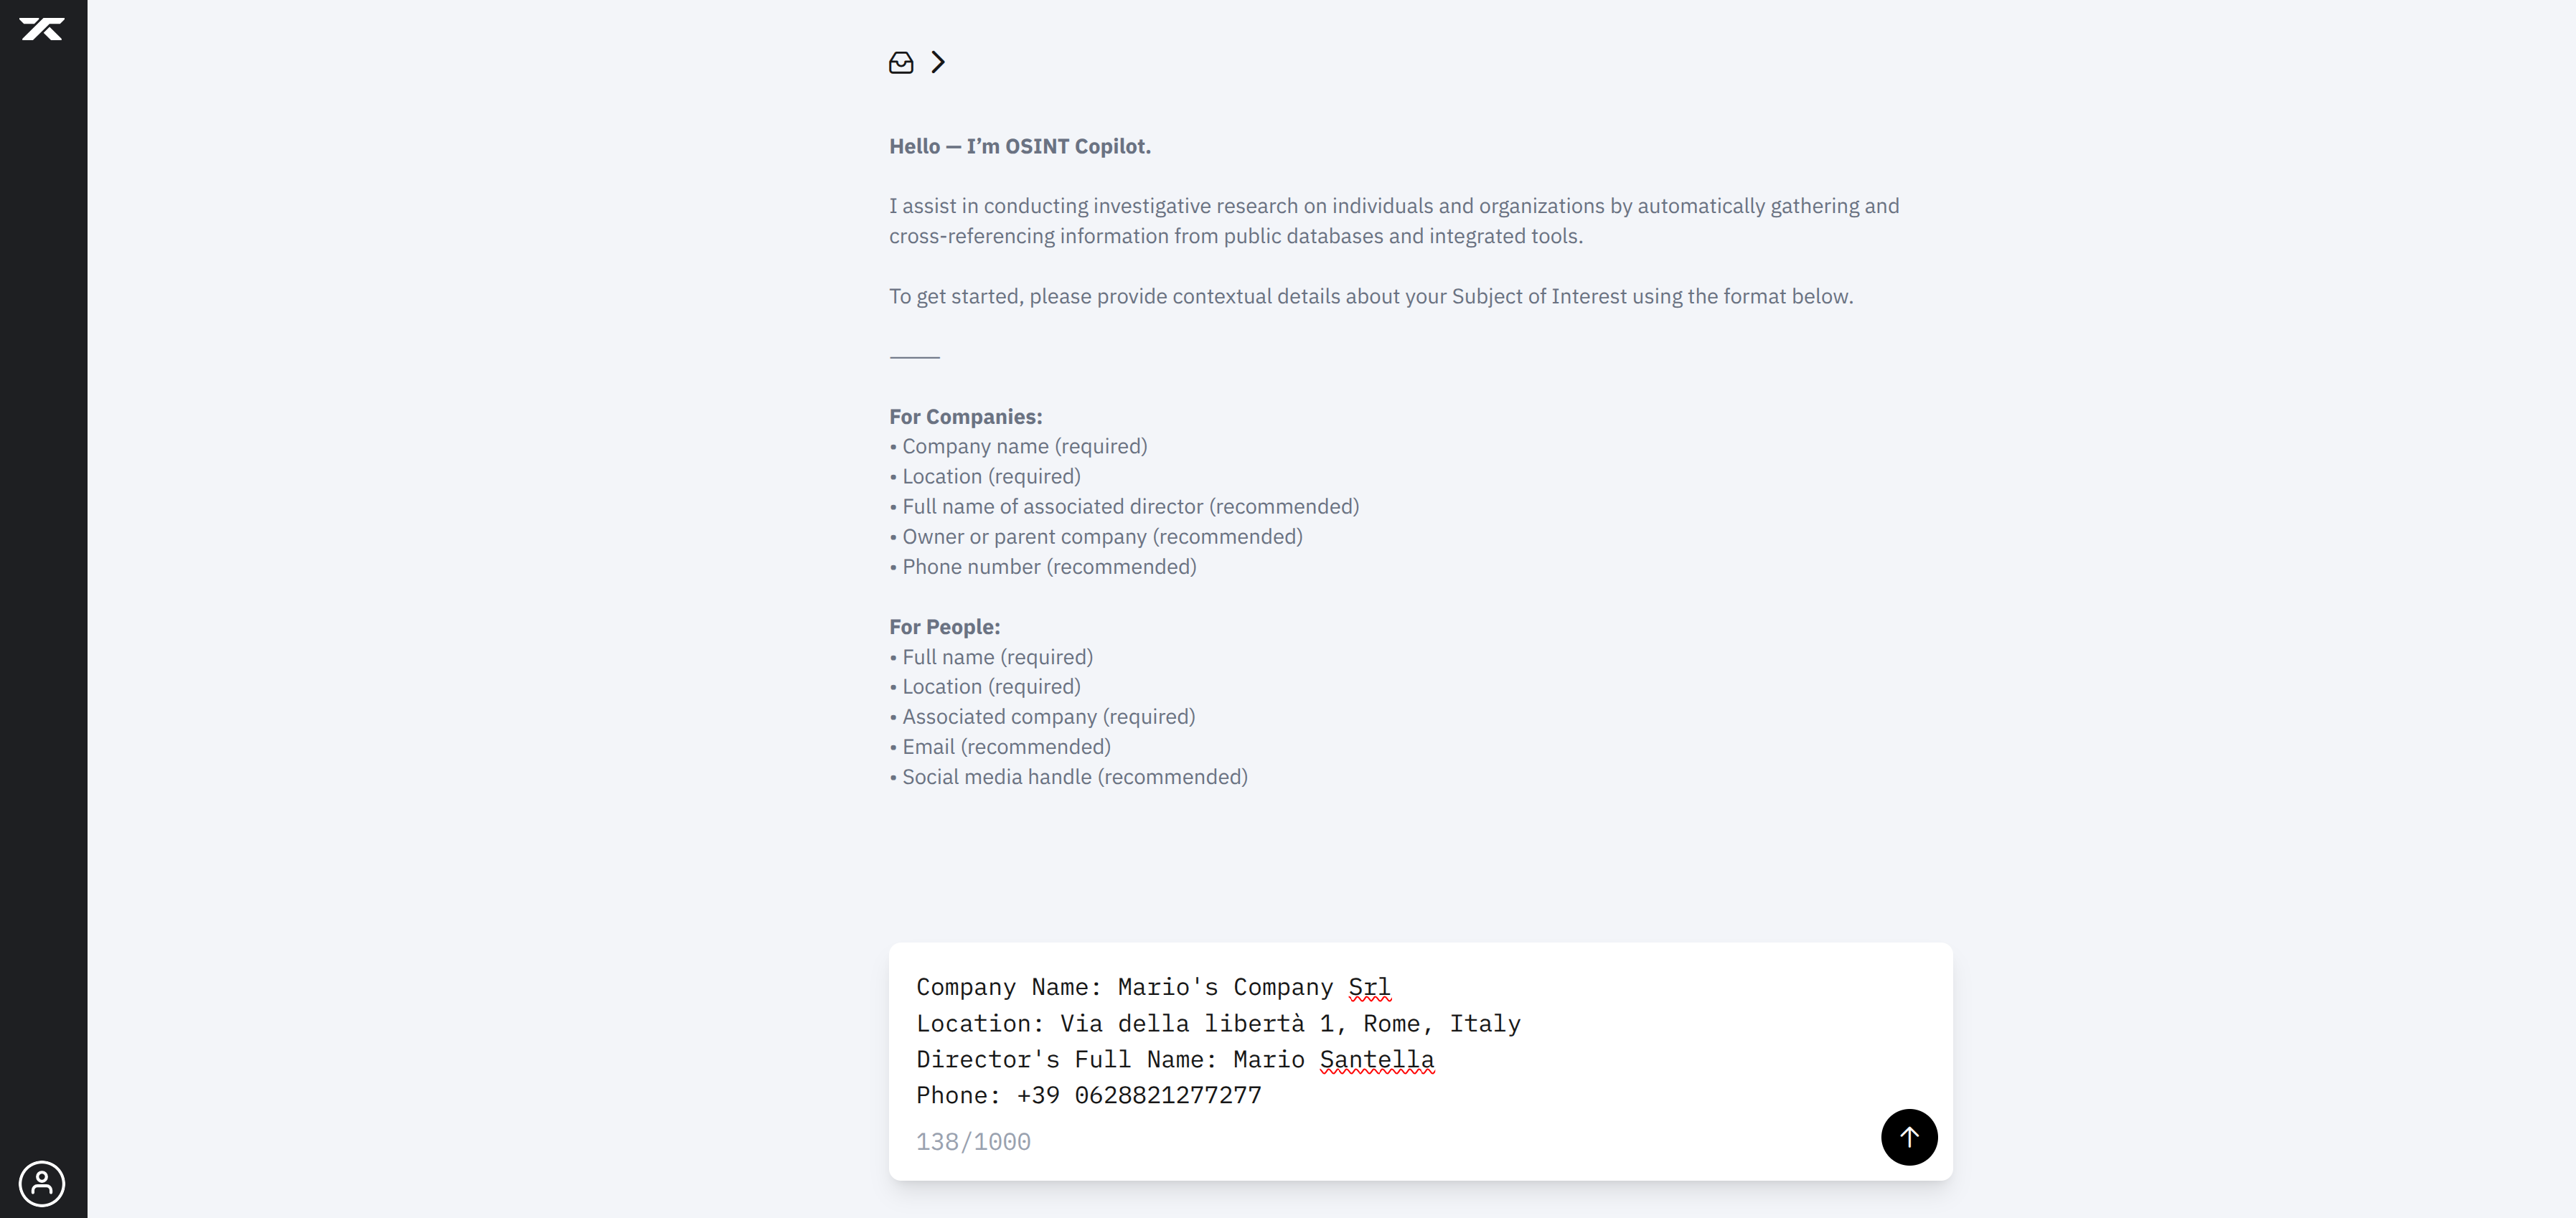Click the "Company name (required)" bullet
Viewport: 2576px width, 1218px height.
tap(1024, 447)
